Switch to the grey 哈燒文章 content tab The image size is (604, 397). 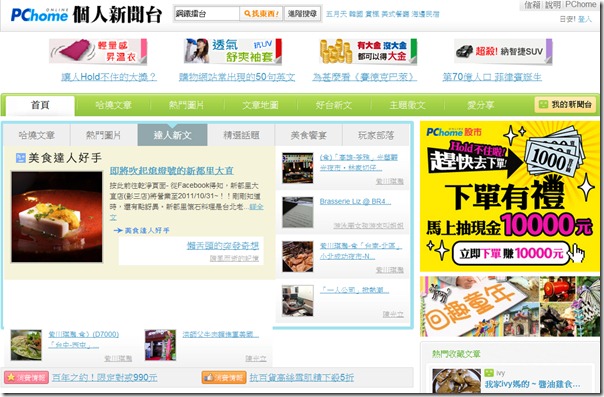pyautogui.click(x=37, y=135)
